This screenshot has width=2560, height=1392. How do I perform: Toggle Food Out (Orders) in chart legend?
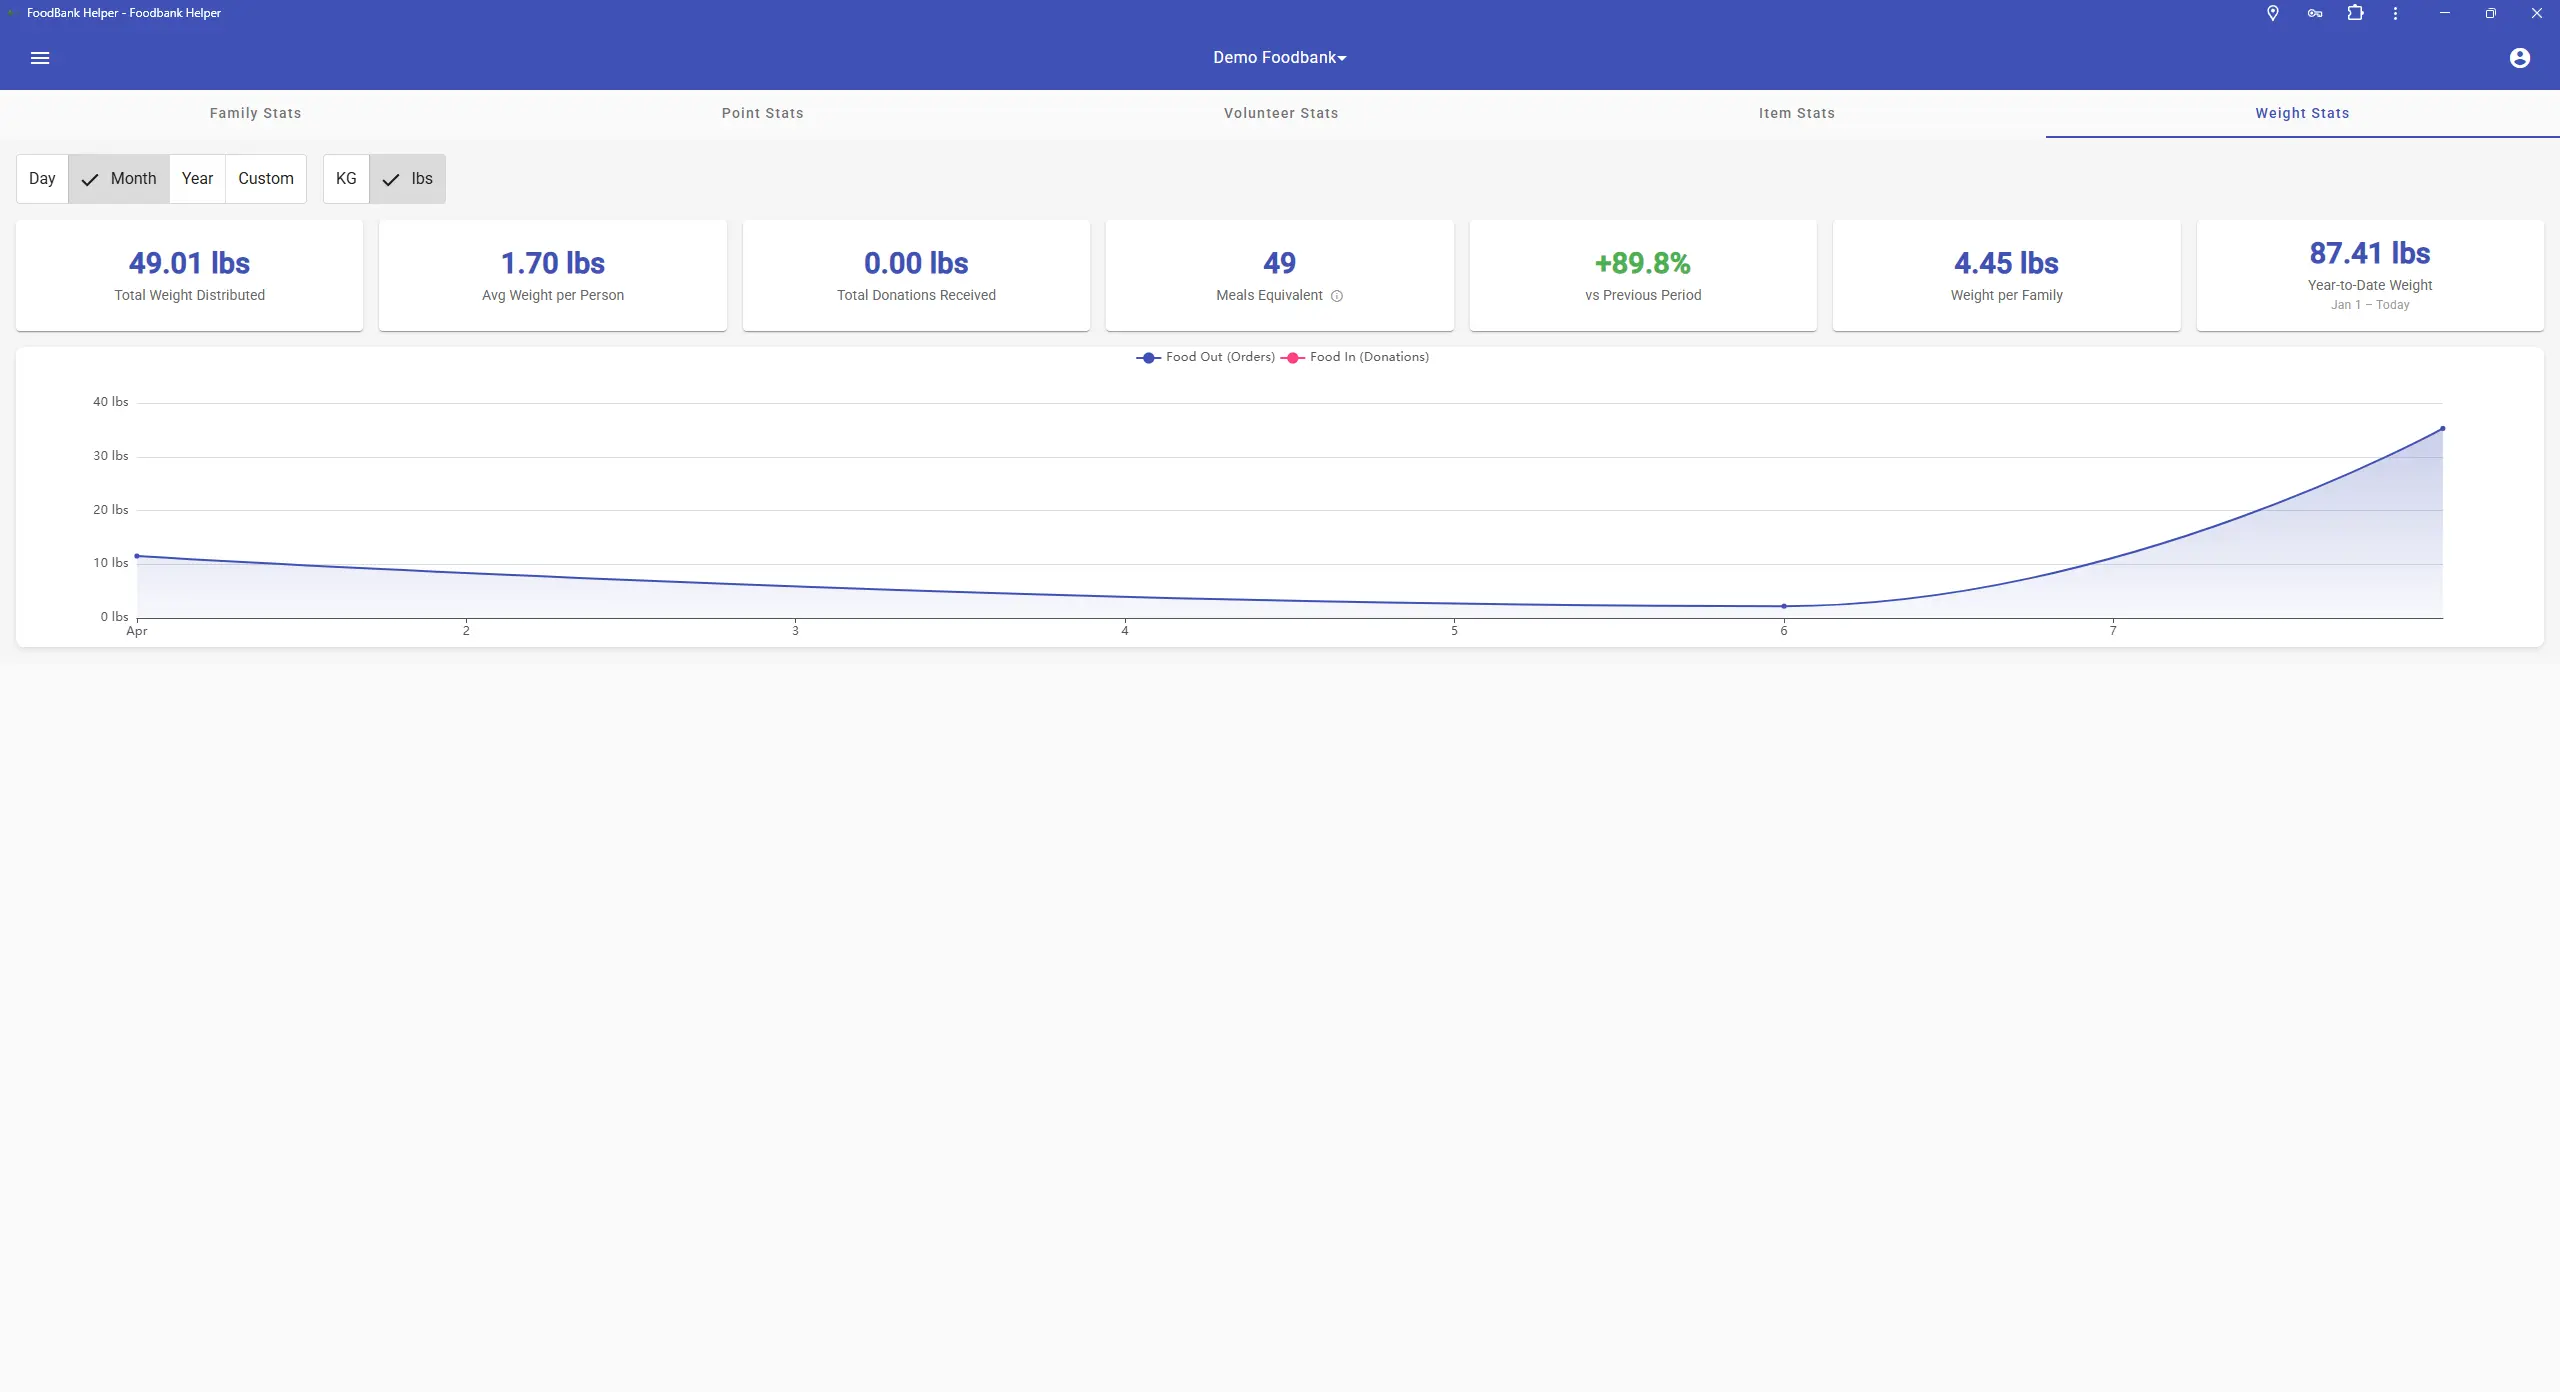click(x=1220, y=357)
